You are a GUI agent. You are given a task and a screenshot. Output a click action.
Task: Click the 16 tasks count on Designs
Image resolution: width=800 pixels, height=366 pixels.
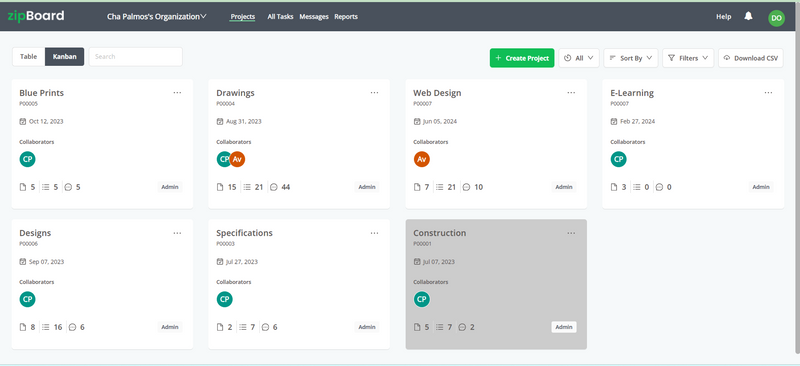(58, 327)
